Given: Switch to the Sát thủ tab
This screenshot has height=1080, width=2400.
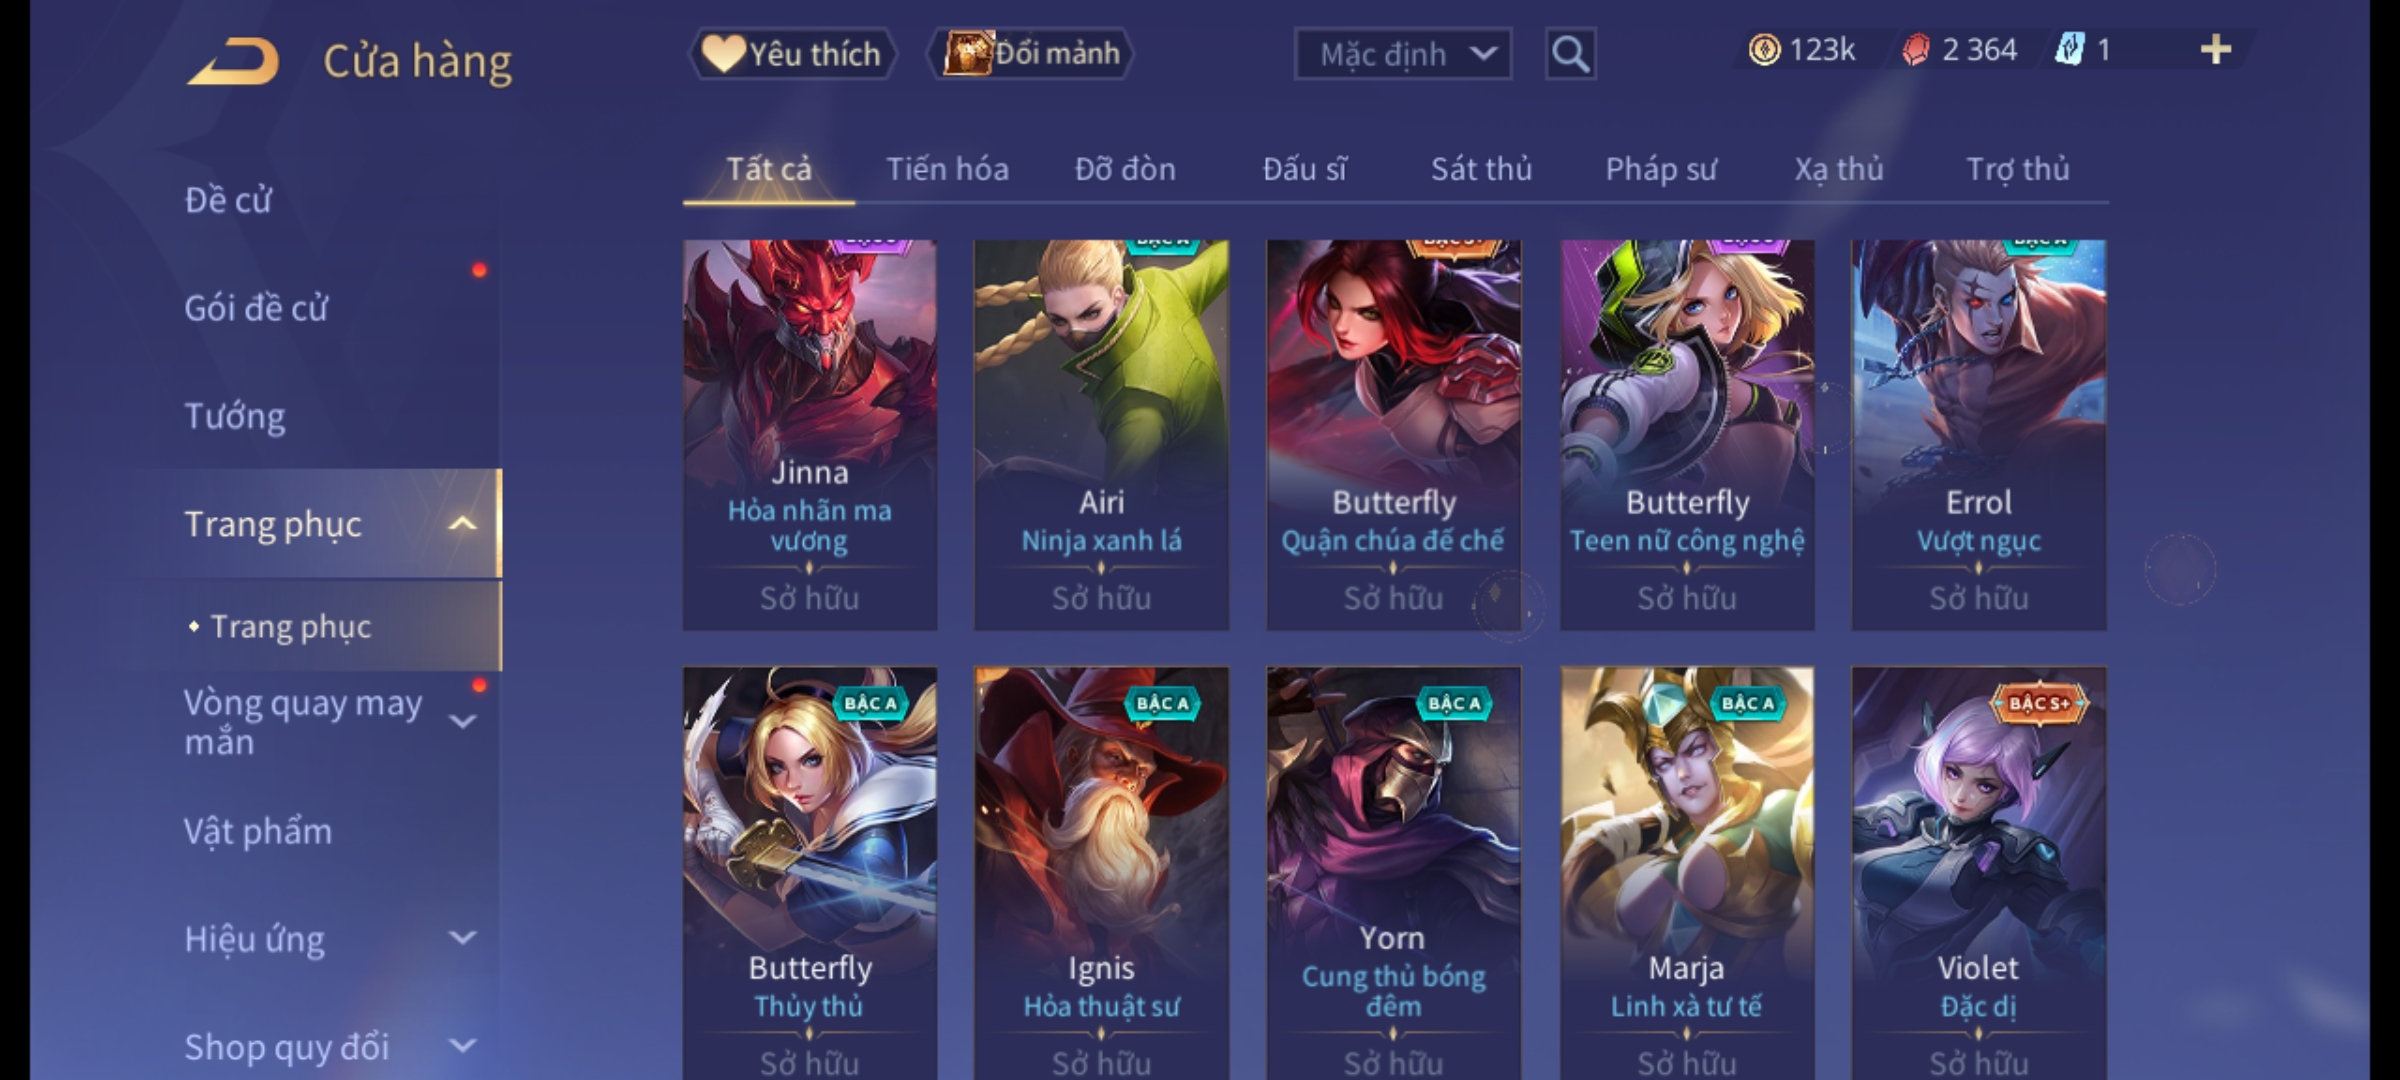Looking at the screenshot, I should 1481,169.
